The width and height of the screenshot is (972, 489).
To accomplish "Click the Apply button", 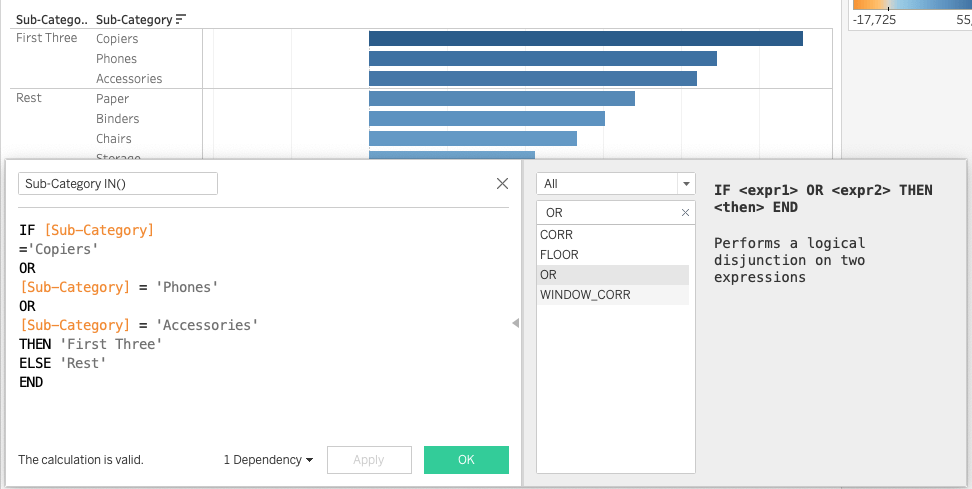I will pyautogui.click(x=369, y=460).
